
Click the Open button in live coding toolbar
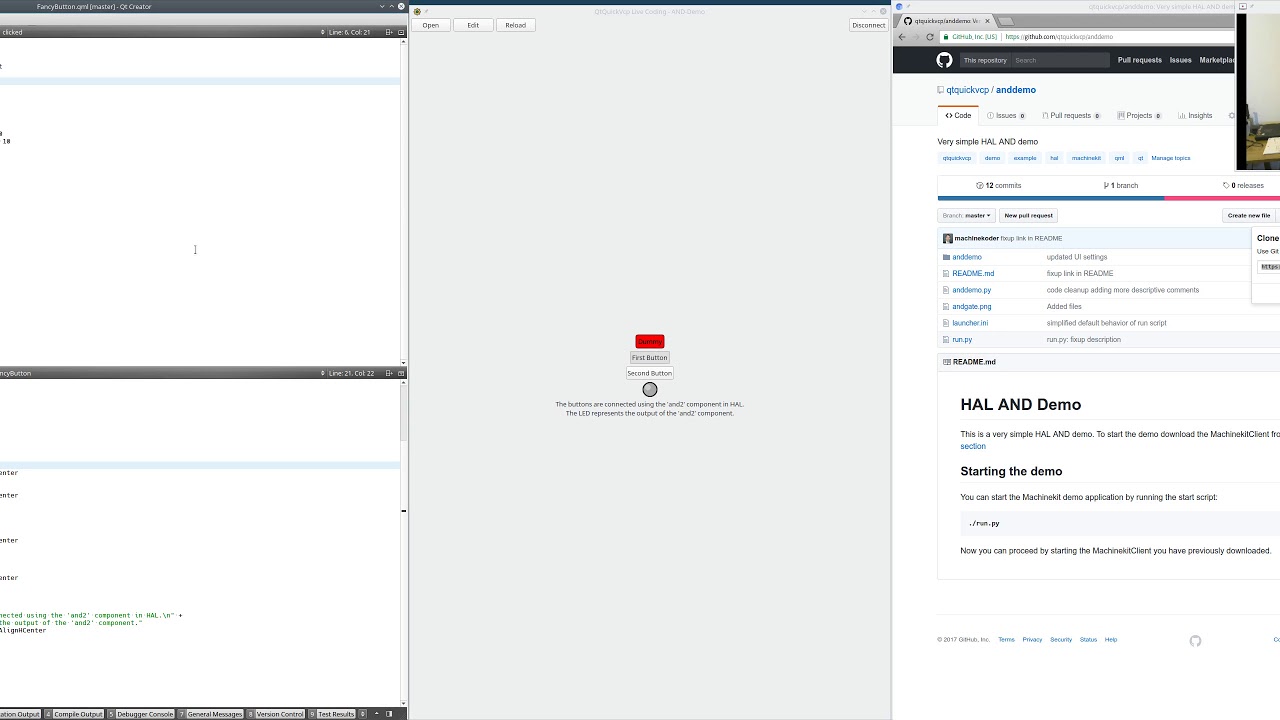tap(430, 25)
